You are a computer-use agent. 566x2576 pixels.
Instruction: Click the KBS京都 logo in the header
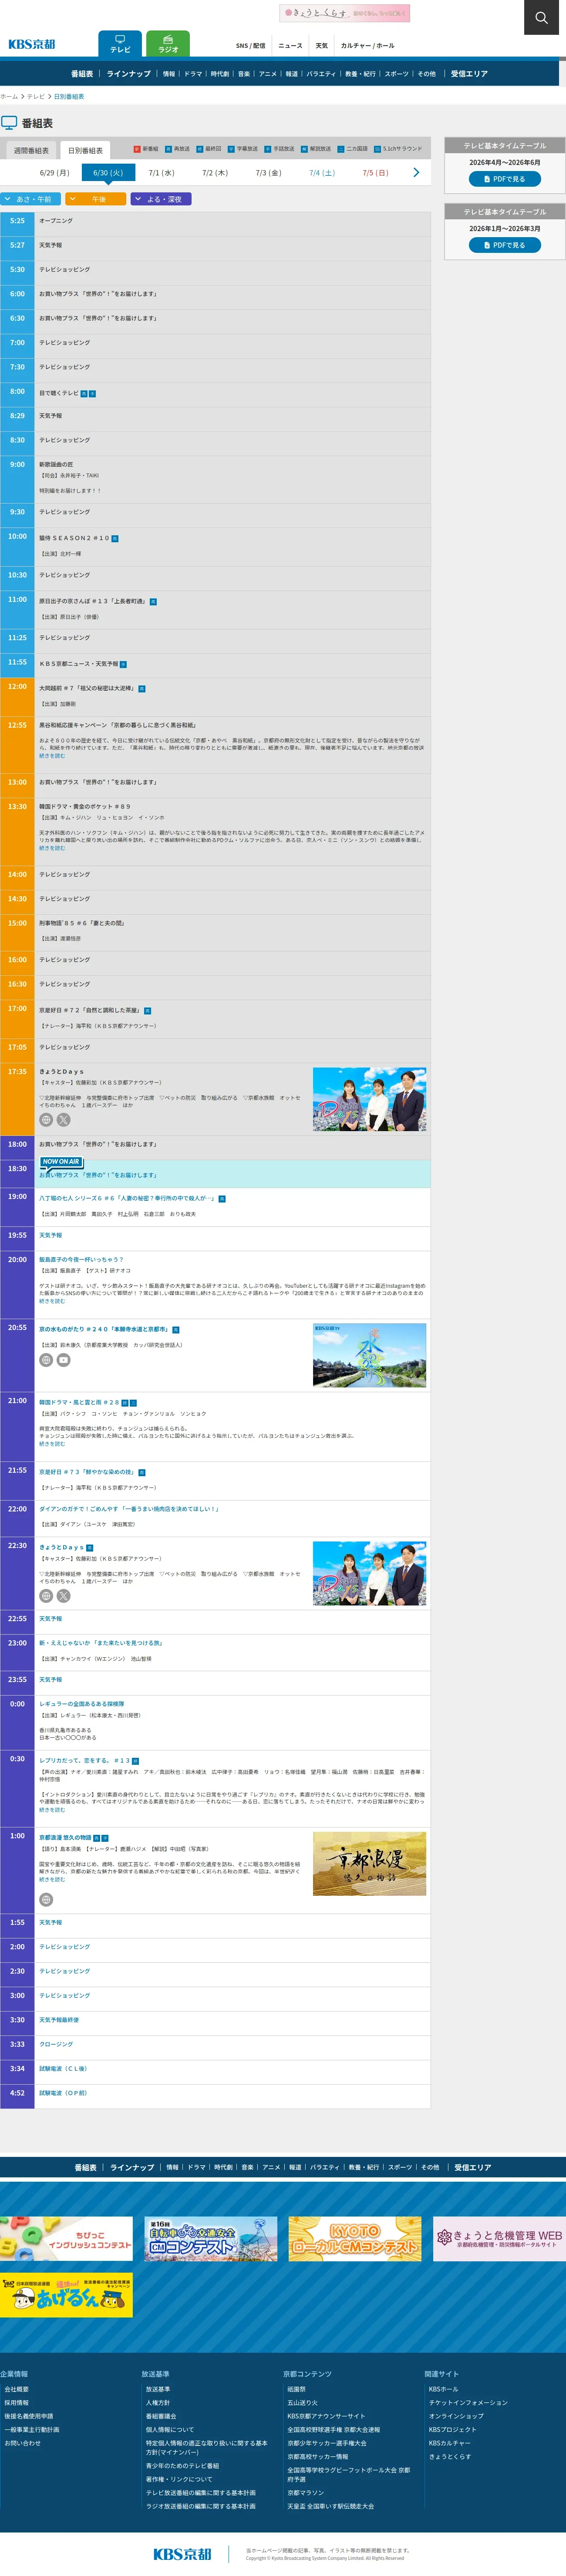tap(32, 44)
